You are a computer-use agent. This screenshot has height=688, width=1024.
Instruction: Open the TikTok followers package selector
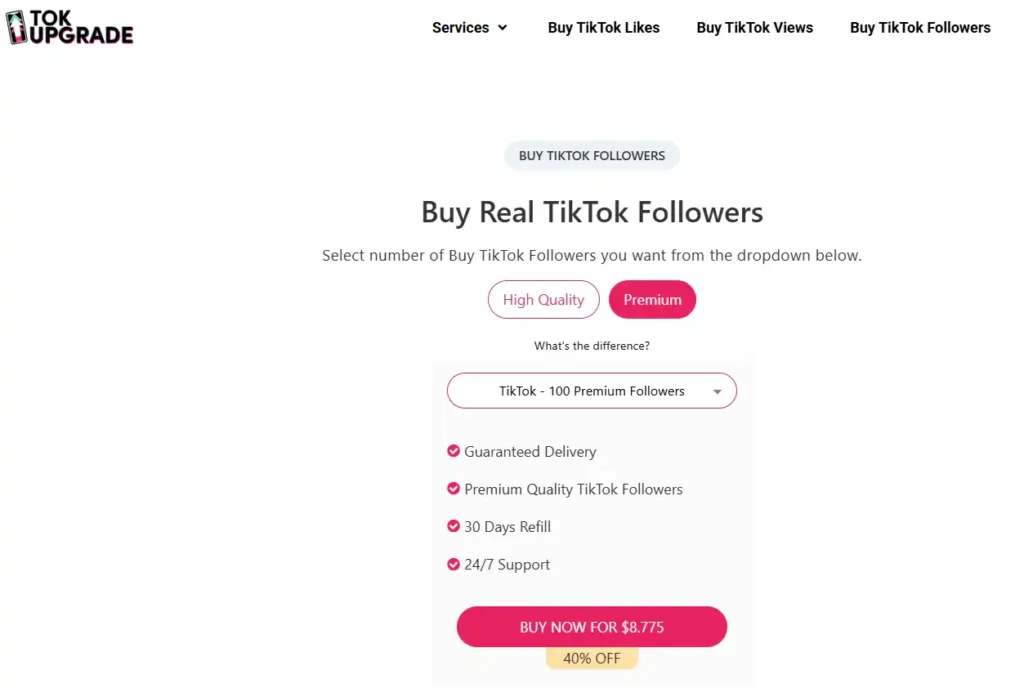591,390
